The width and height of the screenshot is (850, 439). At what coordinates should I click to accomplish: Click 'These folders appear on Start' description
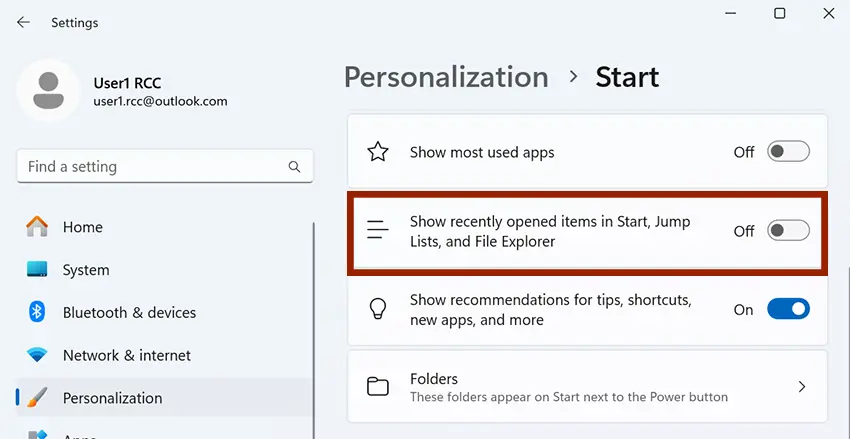point(569,397)
